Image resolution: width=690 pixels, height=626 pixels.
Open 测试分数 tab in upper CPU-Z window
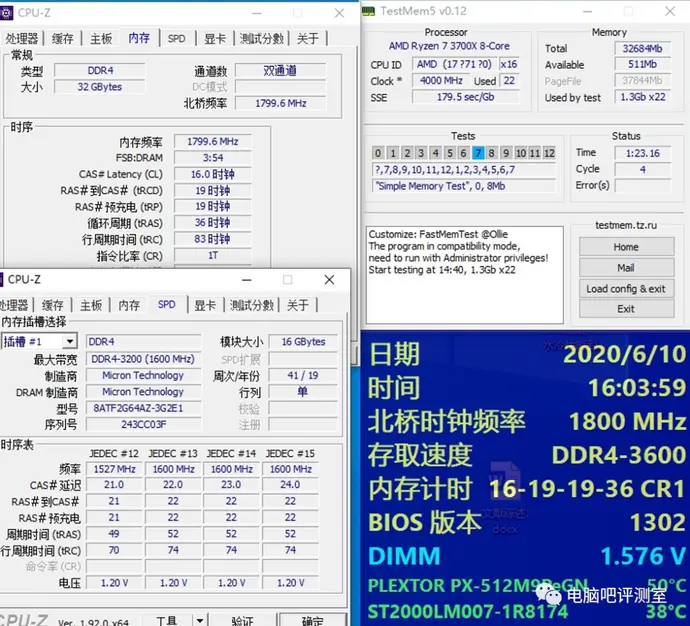pyautogui.click(x=263, y=38)
